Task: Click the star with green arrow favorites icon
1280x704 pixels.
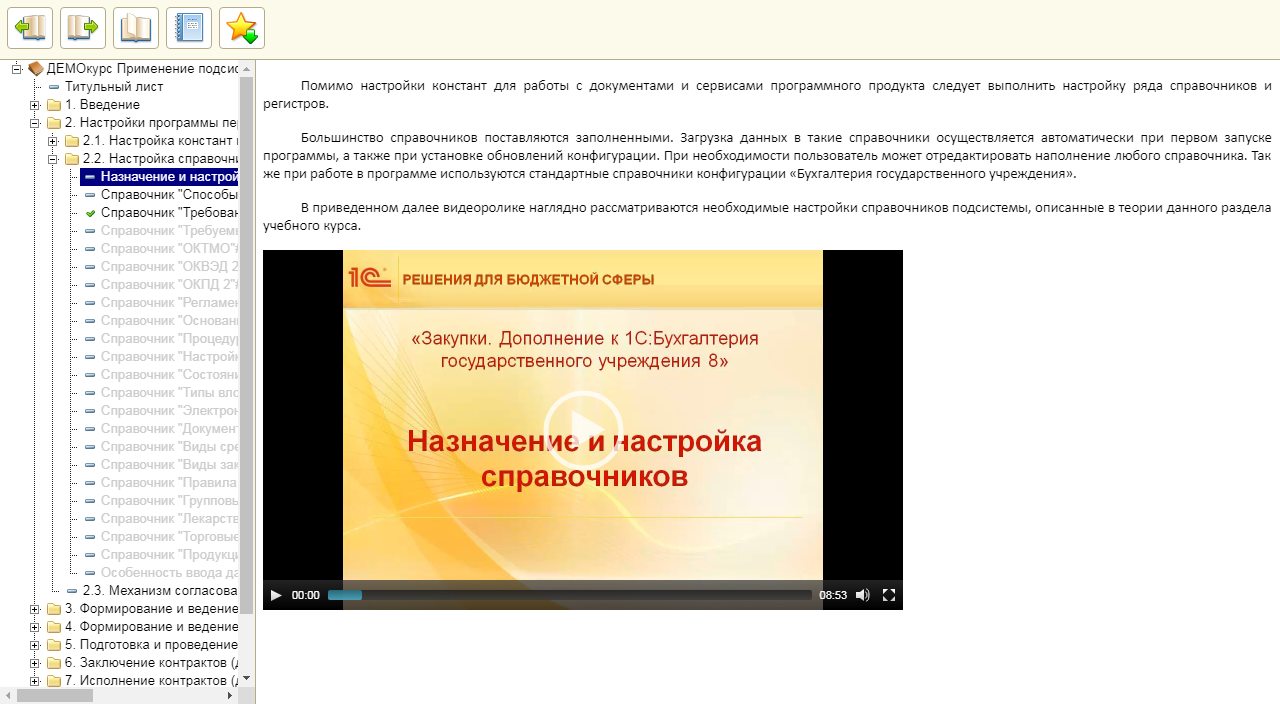Action: (x=242, y=28)
